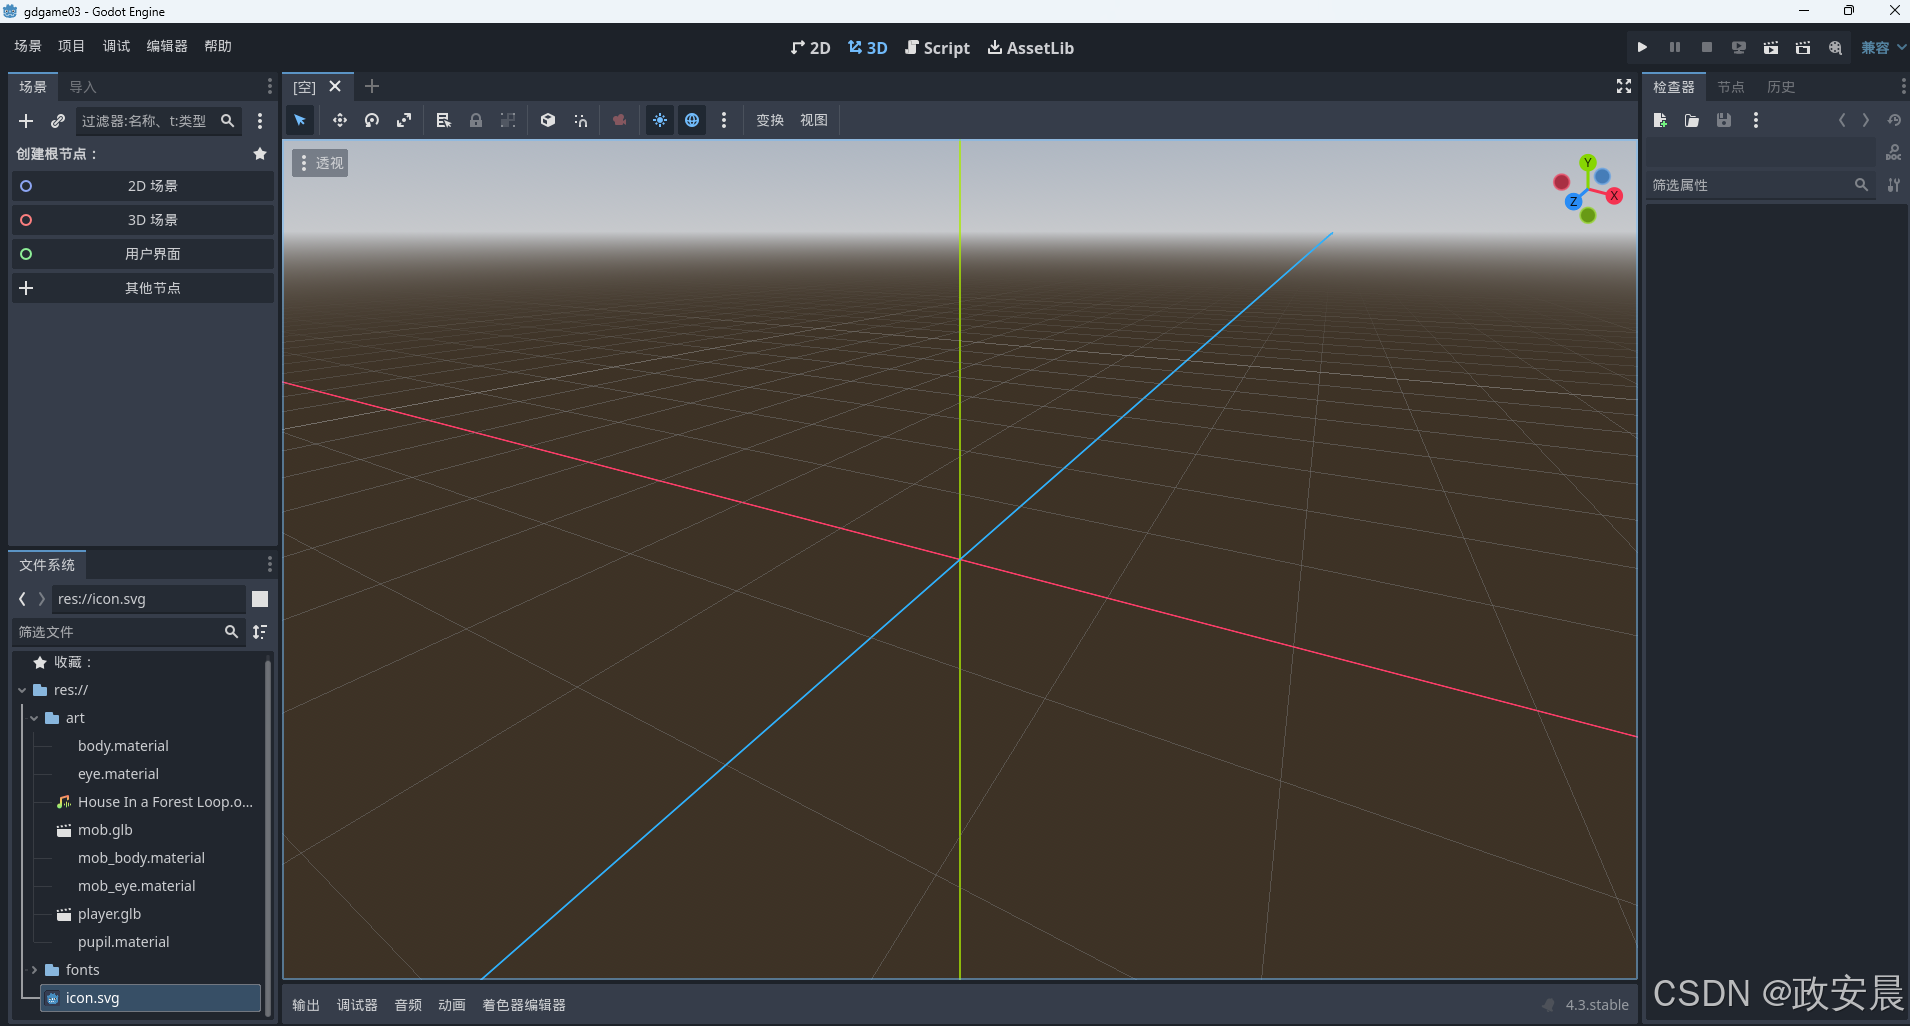Open the 帮助 menu
Image resolution: width=1910 pixels, height=1026 pixels.
coord(218,46)
